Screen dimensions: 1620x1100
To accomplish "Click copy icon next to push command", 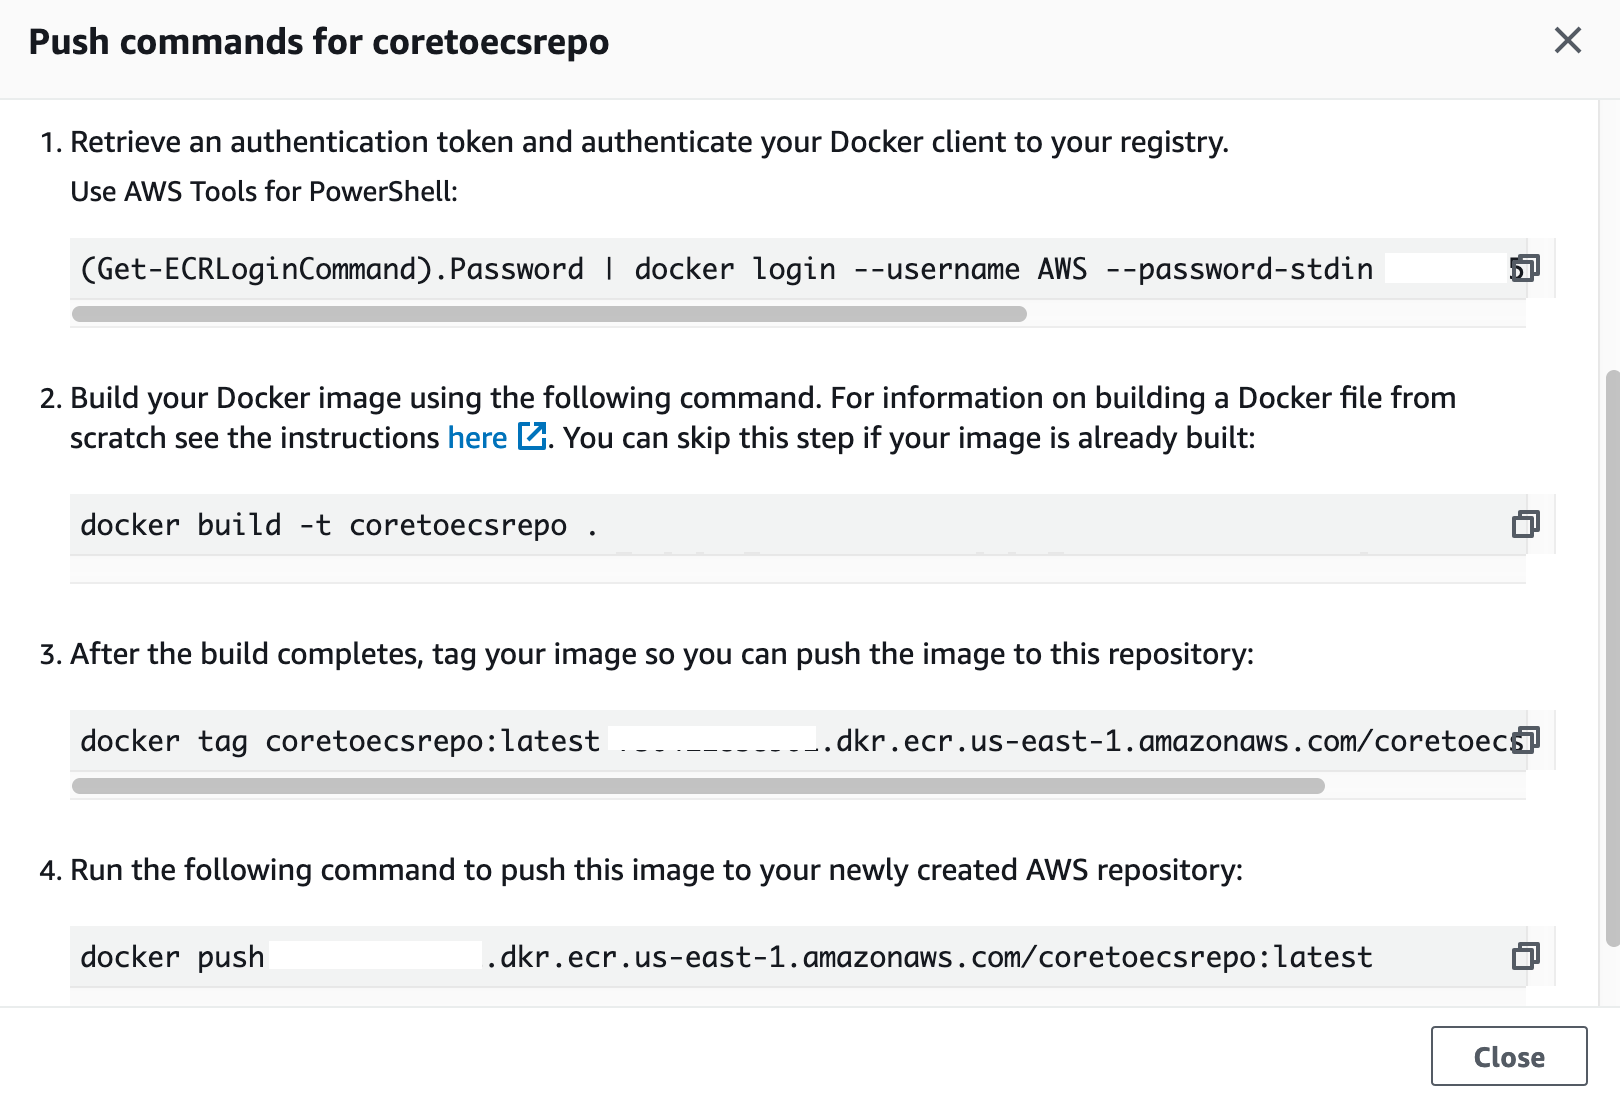I will [x=1524, y=957].
